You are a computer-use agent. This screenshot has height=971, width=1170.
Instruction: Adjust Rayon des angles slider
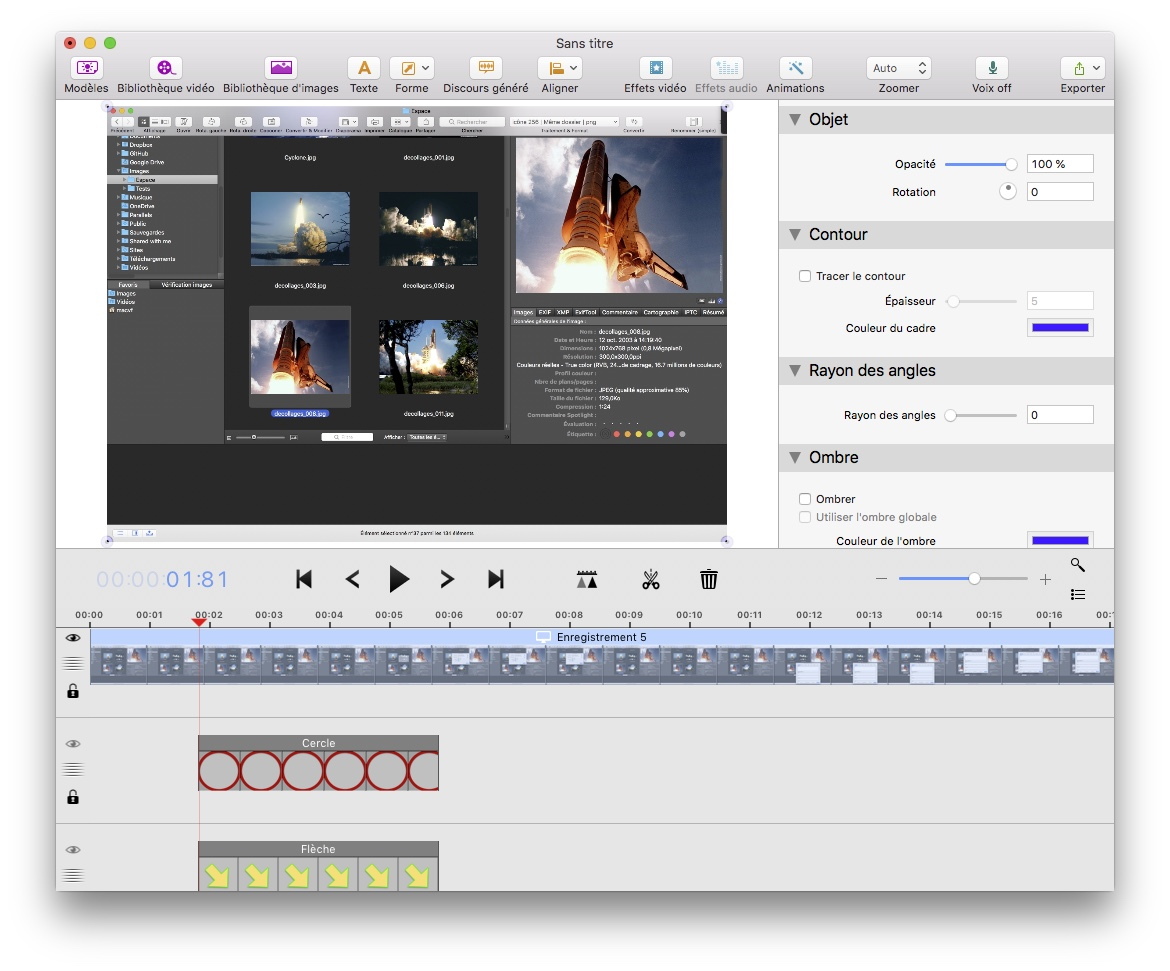pos(980,415)
